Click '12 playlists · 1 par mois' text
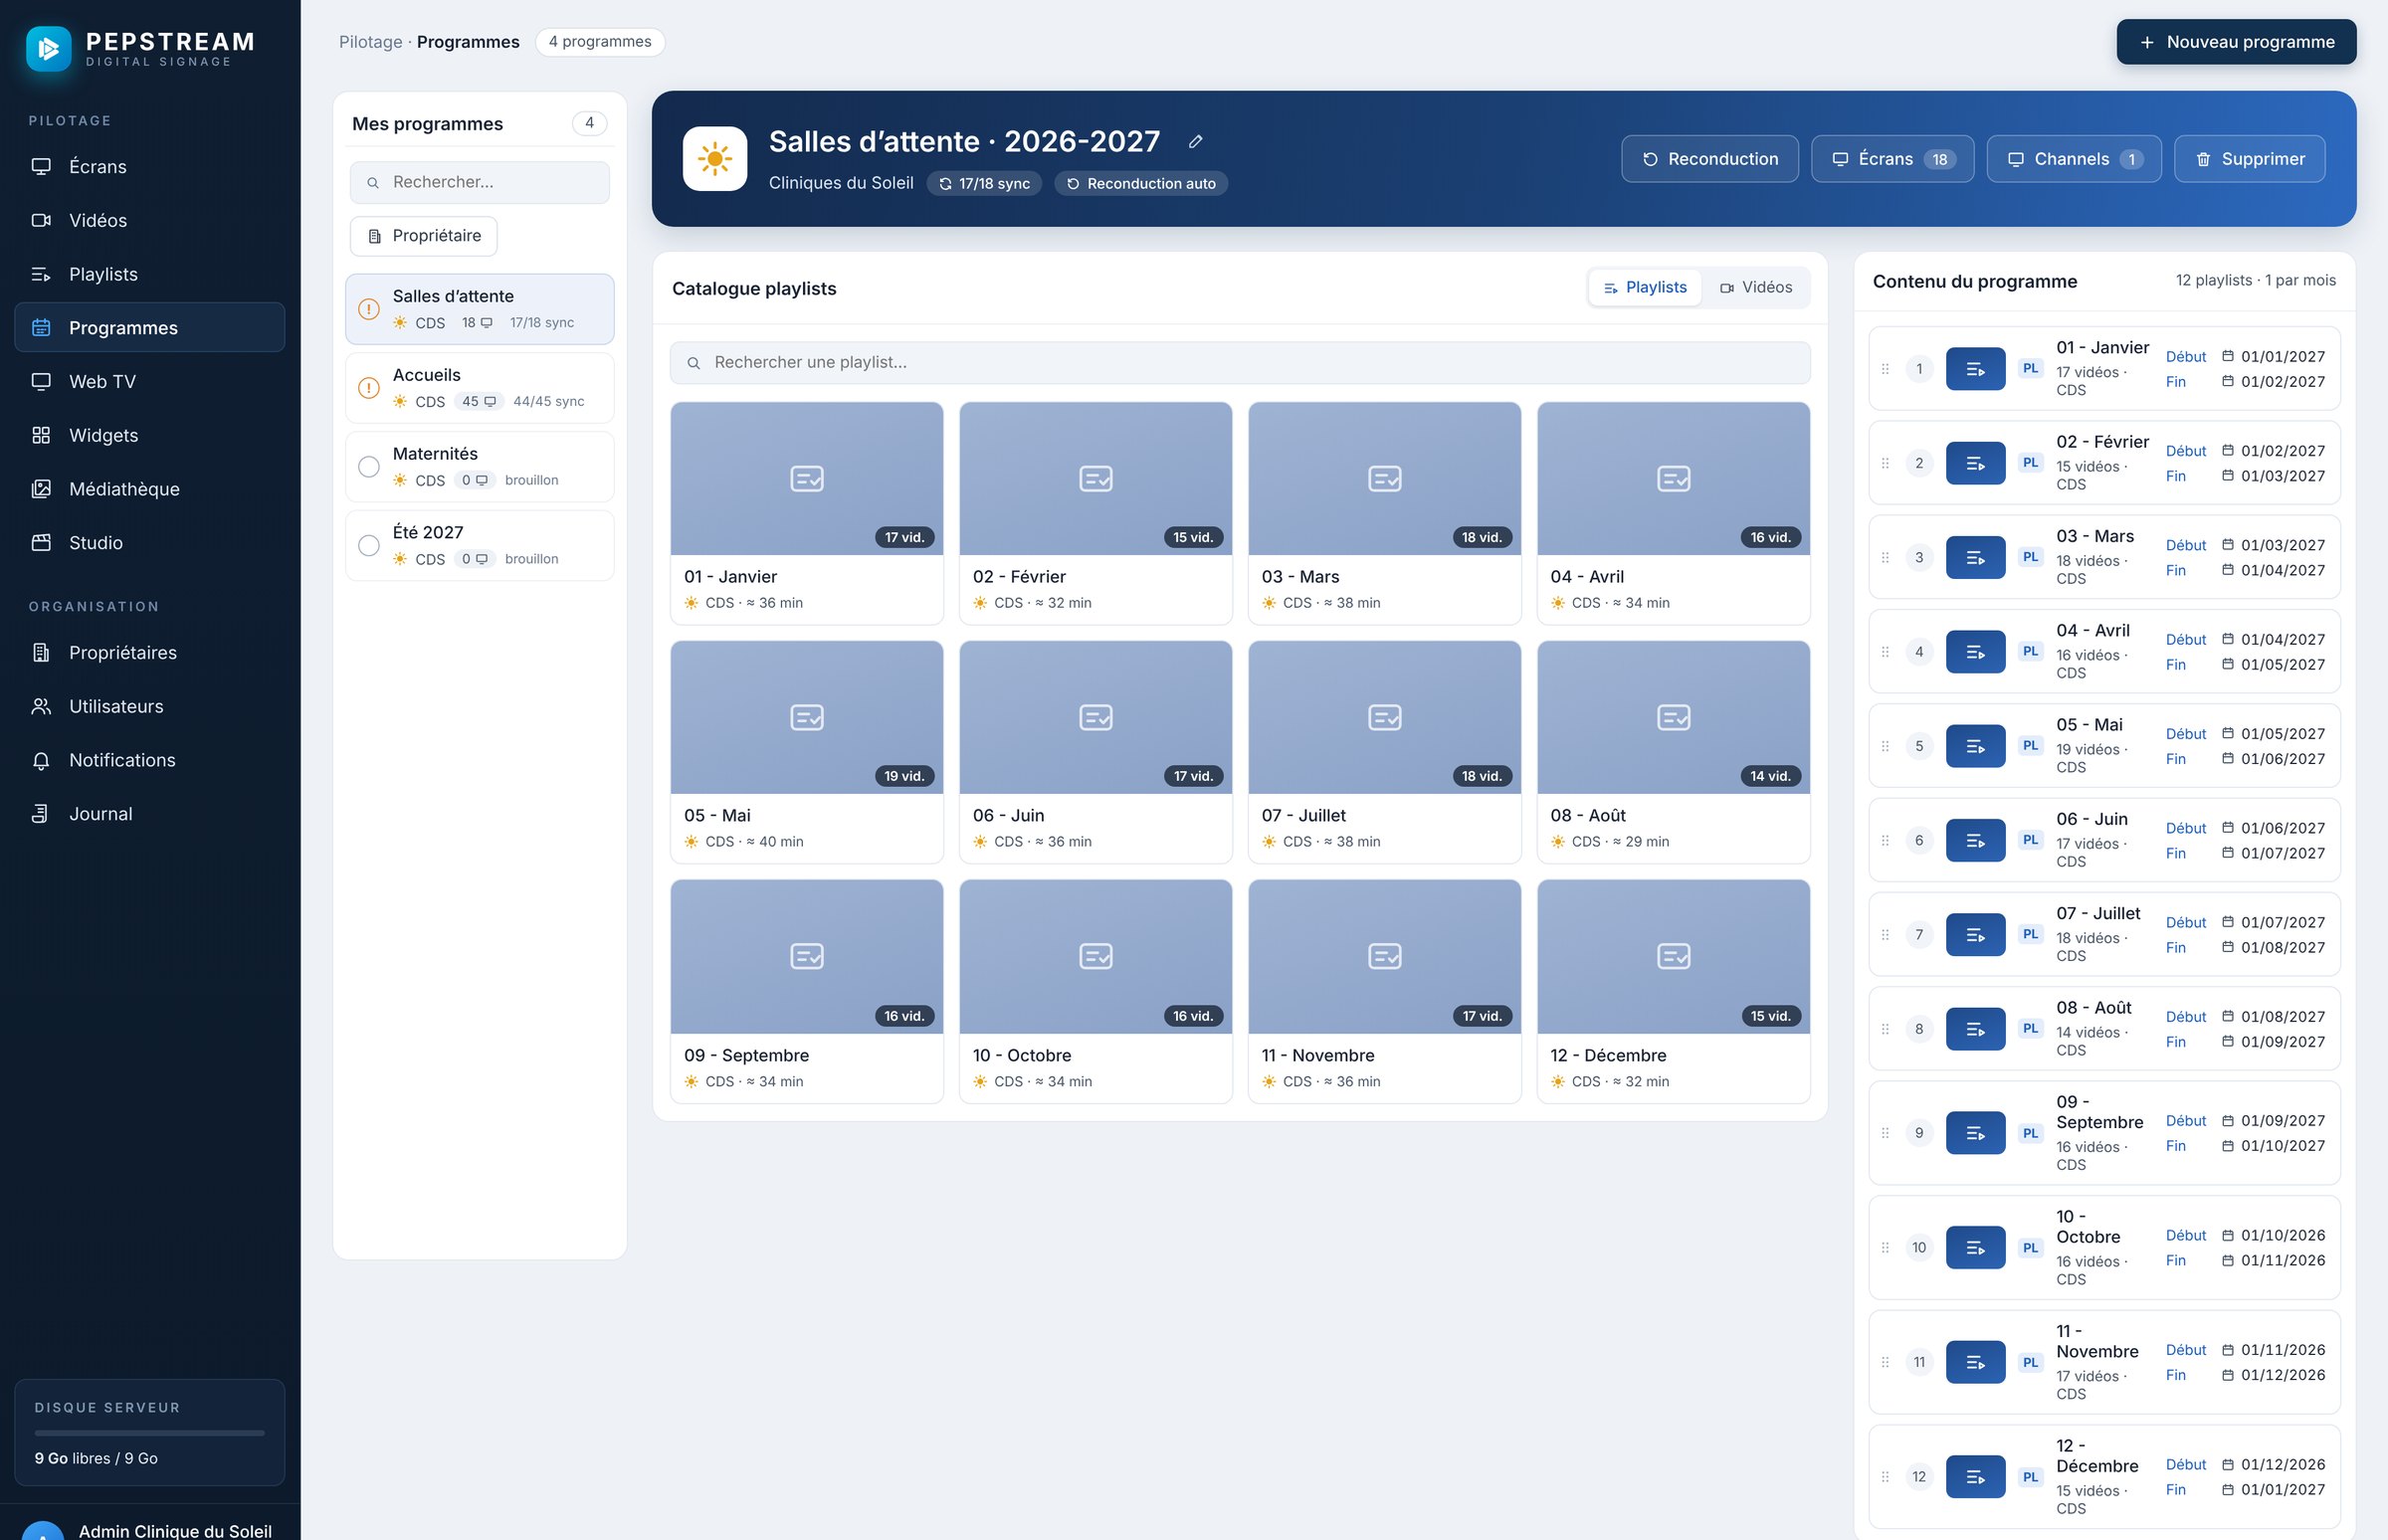 coord(2256,281)
